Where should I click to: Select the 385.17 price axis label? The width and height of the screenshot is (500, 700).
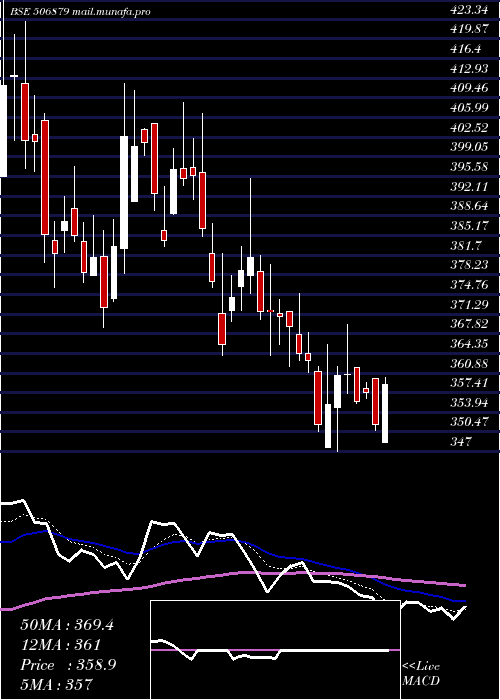[x=469, y=226]
